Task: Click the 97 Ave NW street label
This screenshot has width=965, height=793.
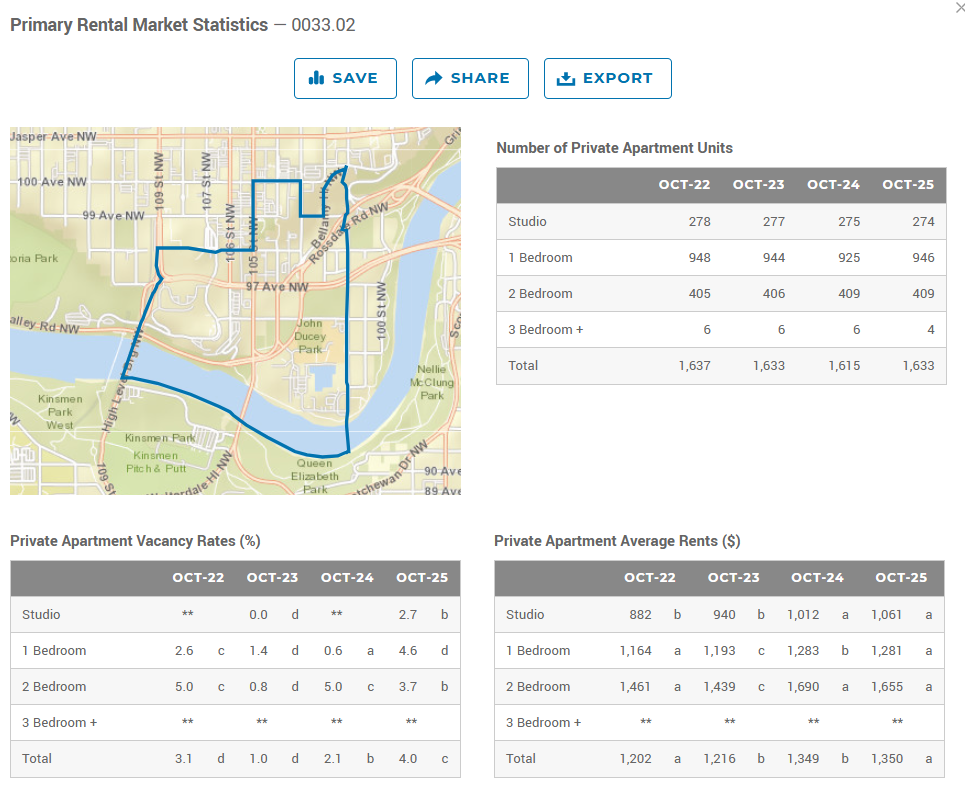Action: (x=277, y=287)
